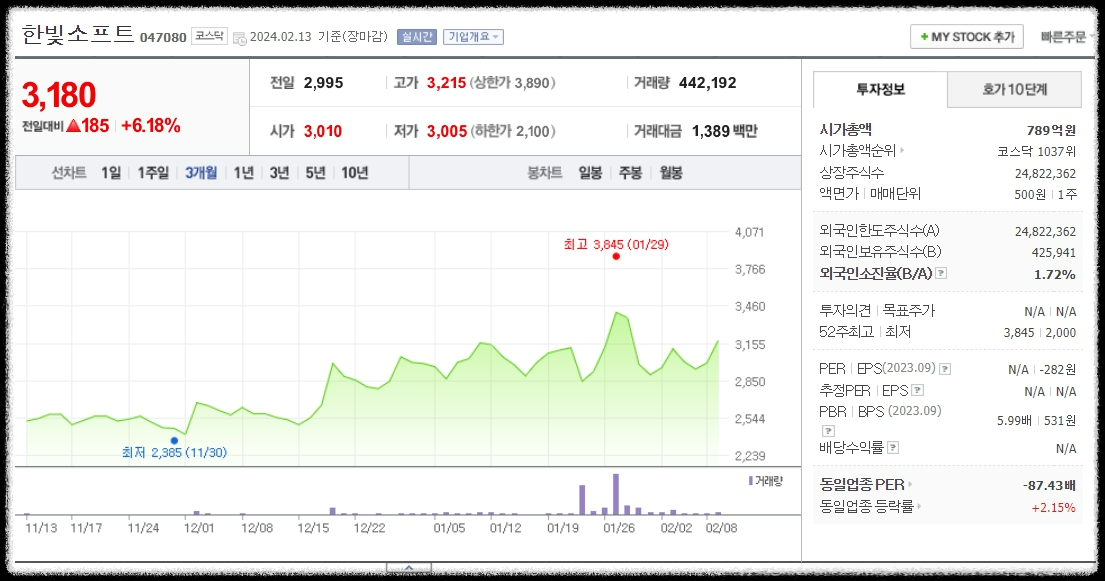Click the 동일업종 PER value -87.43배
The height and width of the screenshot is (581, 1105).
[1049, 485]
